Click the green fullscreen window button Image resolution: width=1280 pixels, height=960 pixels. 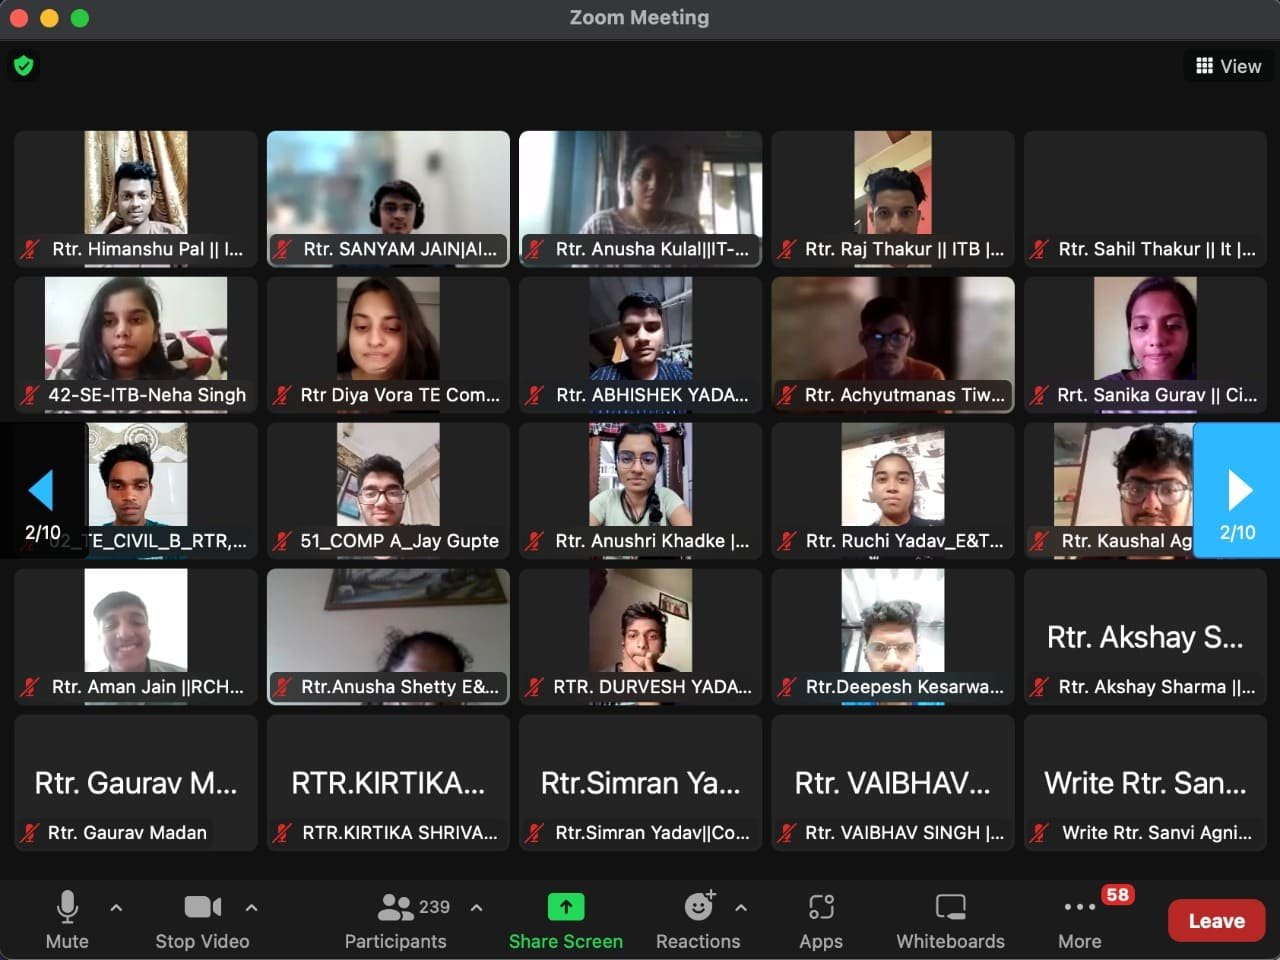[x=80, y=18]
